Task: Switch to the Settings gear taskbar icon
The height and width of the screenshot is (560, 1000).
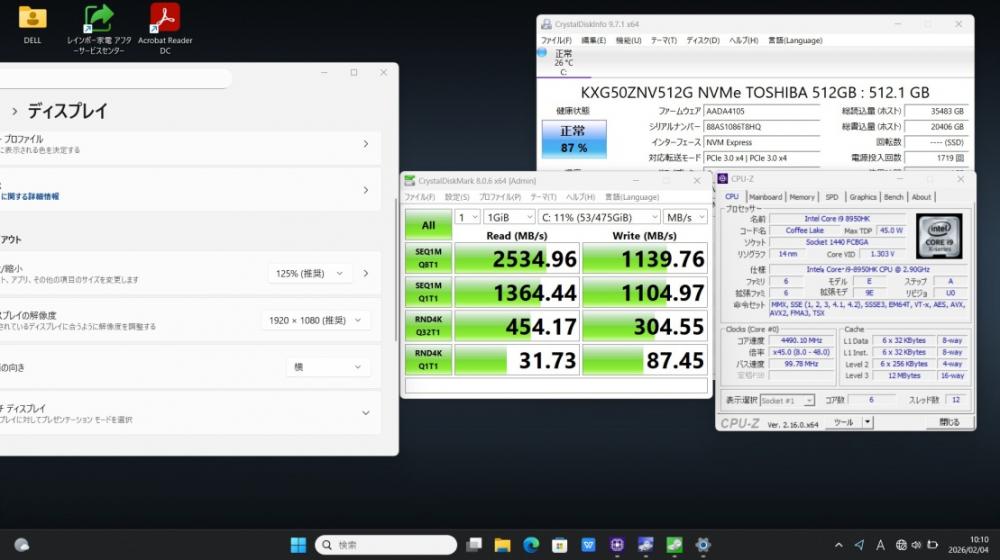Action: coord(703,545)
